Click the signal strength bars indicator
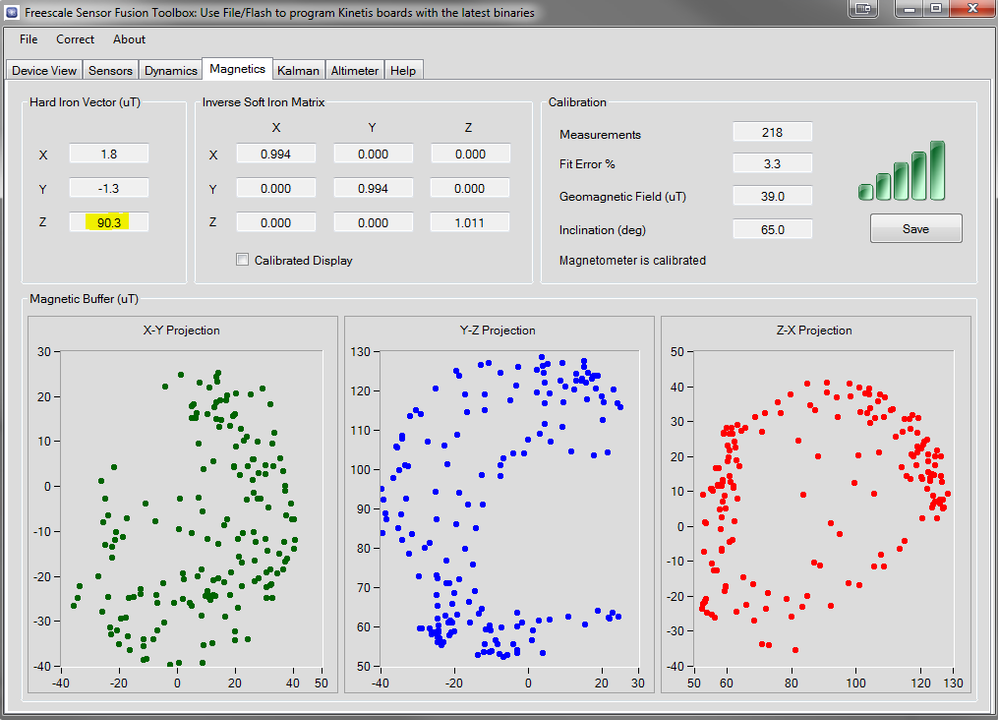Image resolution: width=998 pixels, height=720 pixels. pos(902,171)
